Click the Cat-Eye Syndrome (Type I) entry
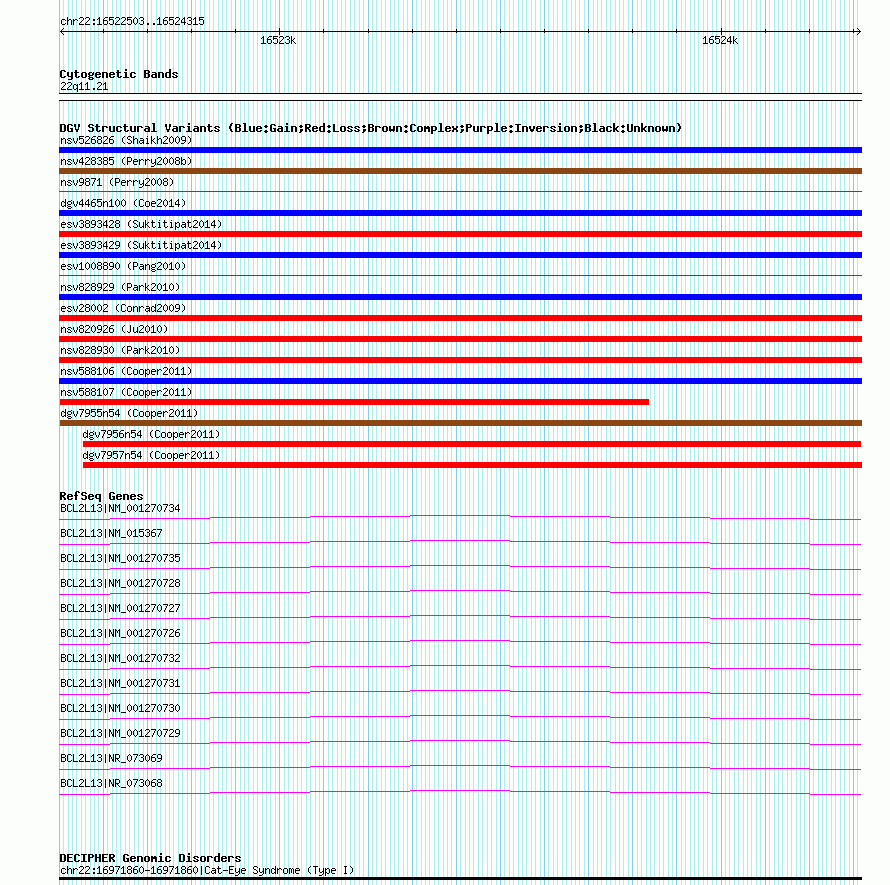Image resolution: width=890 pixels, height=885 pixels. (207, 870)
